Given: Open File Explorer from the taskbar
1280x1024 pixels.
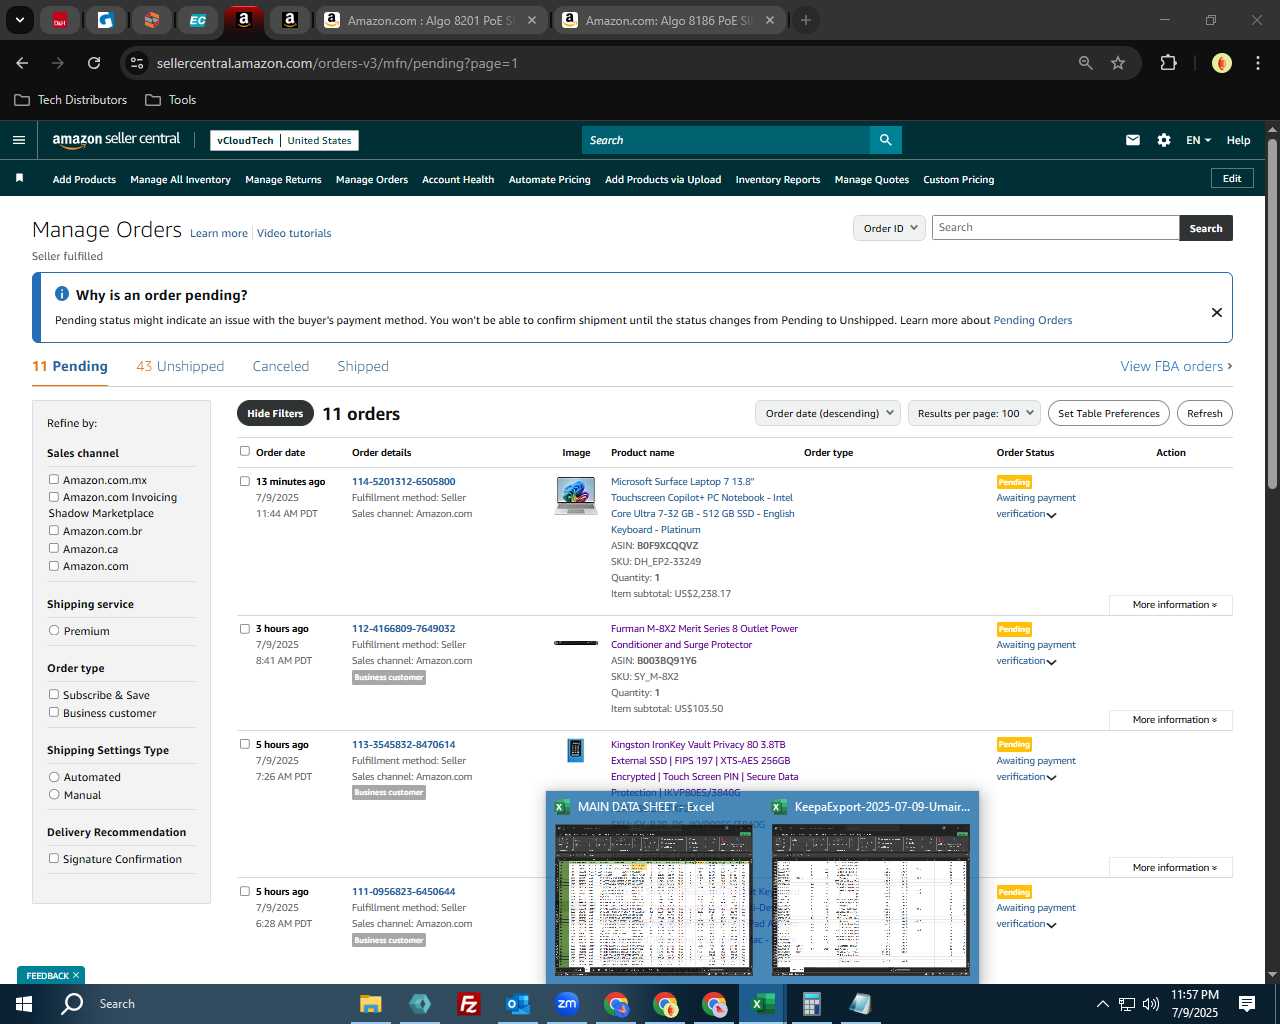Looking at the screenshot, I should click(x=371, y=1004).
